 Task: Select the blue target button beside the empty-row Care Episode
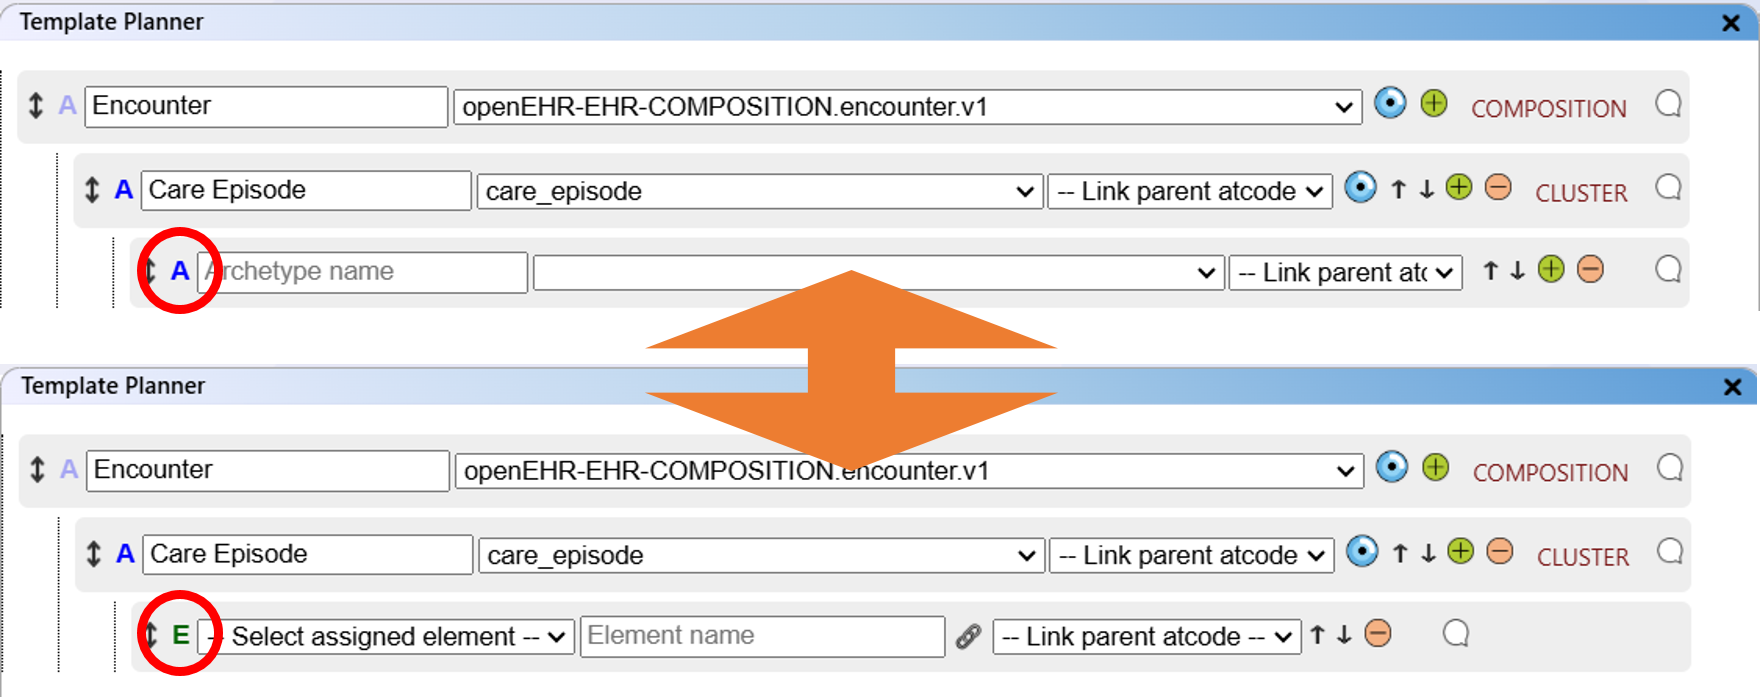[x=1360, y=187]
